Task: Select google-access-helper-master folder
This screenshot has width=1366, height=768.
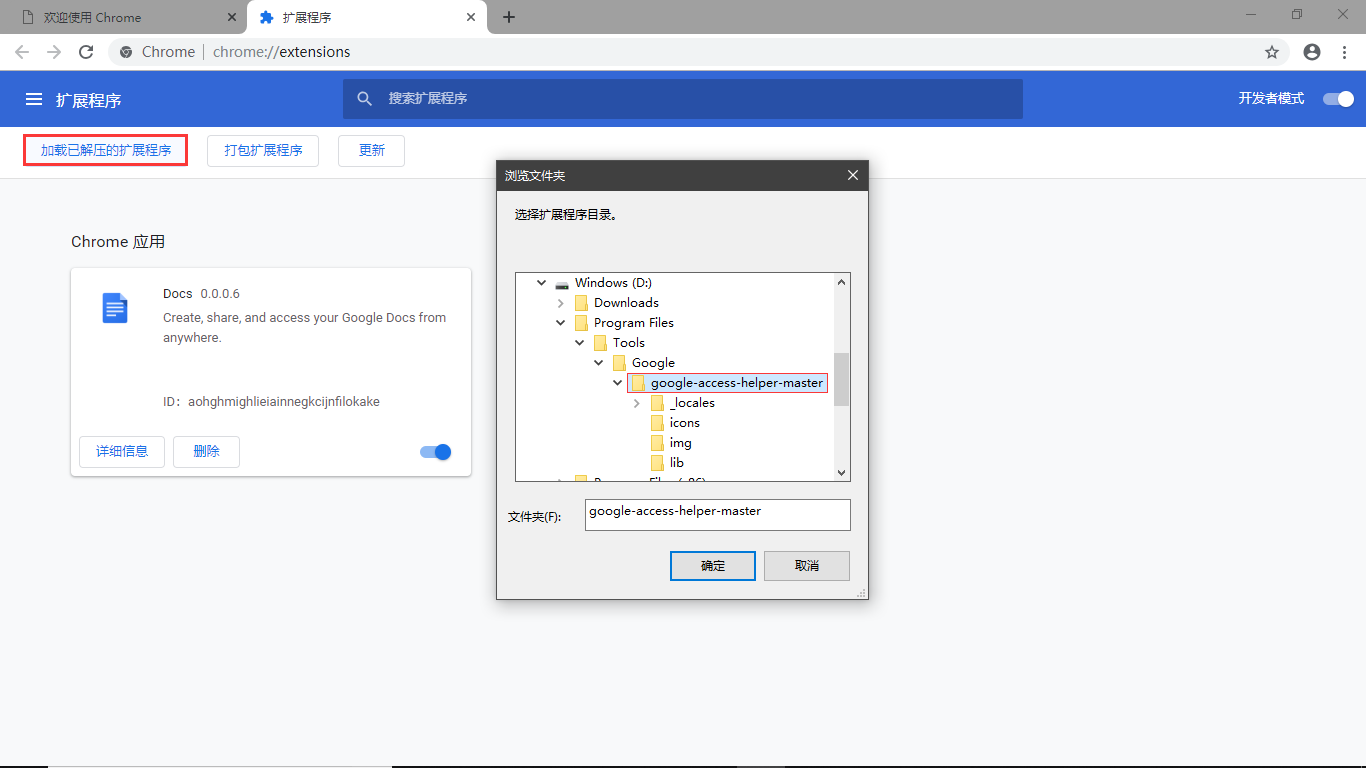Action: [737, 383]
